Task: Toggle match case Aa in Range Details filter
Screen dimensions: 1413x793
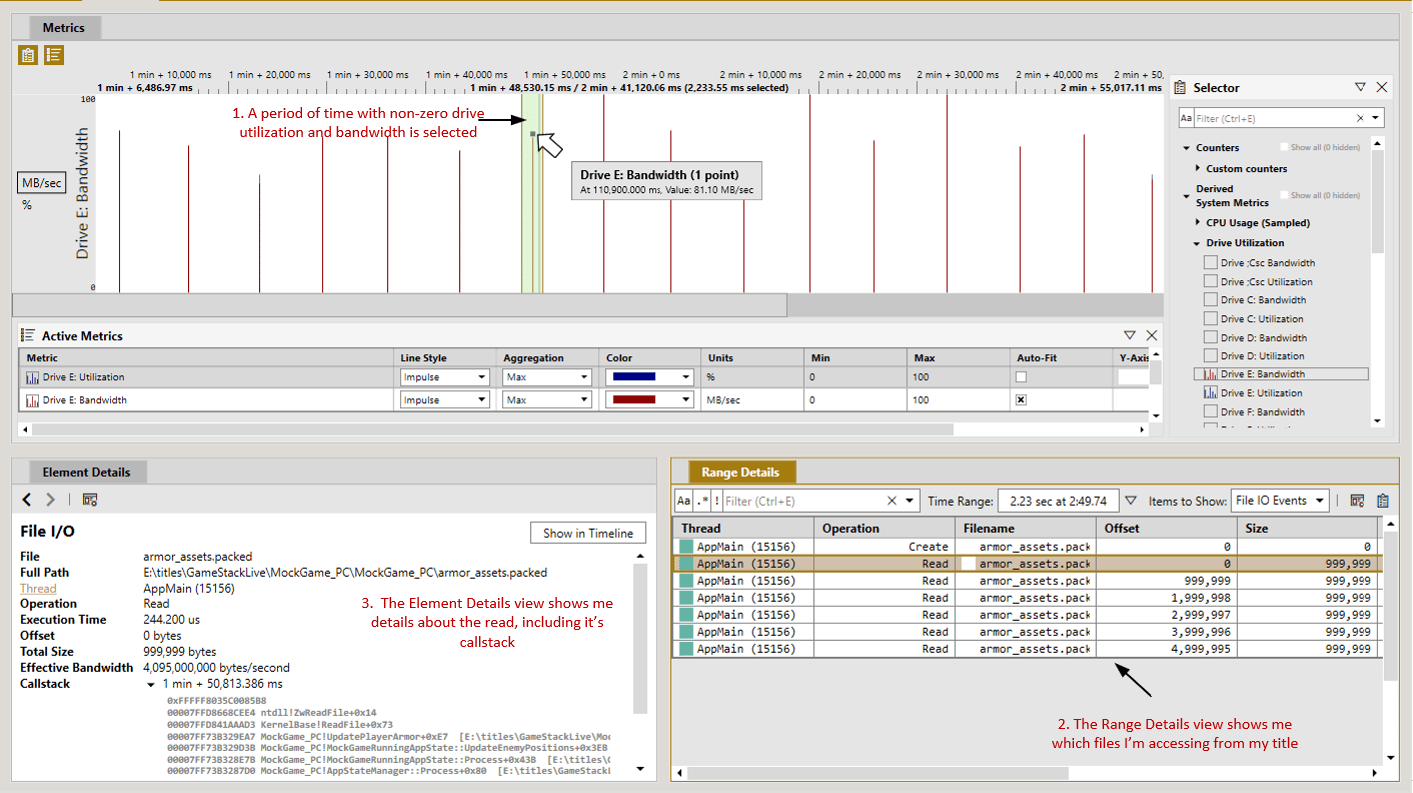Action: click(x=683, y=501)
